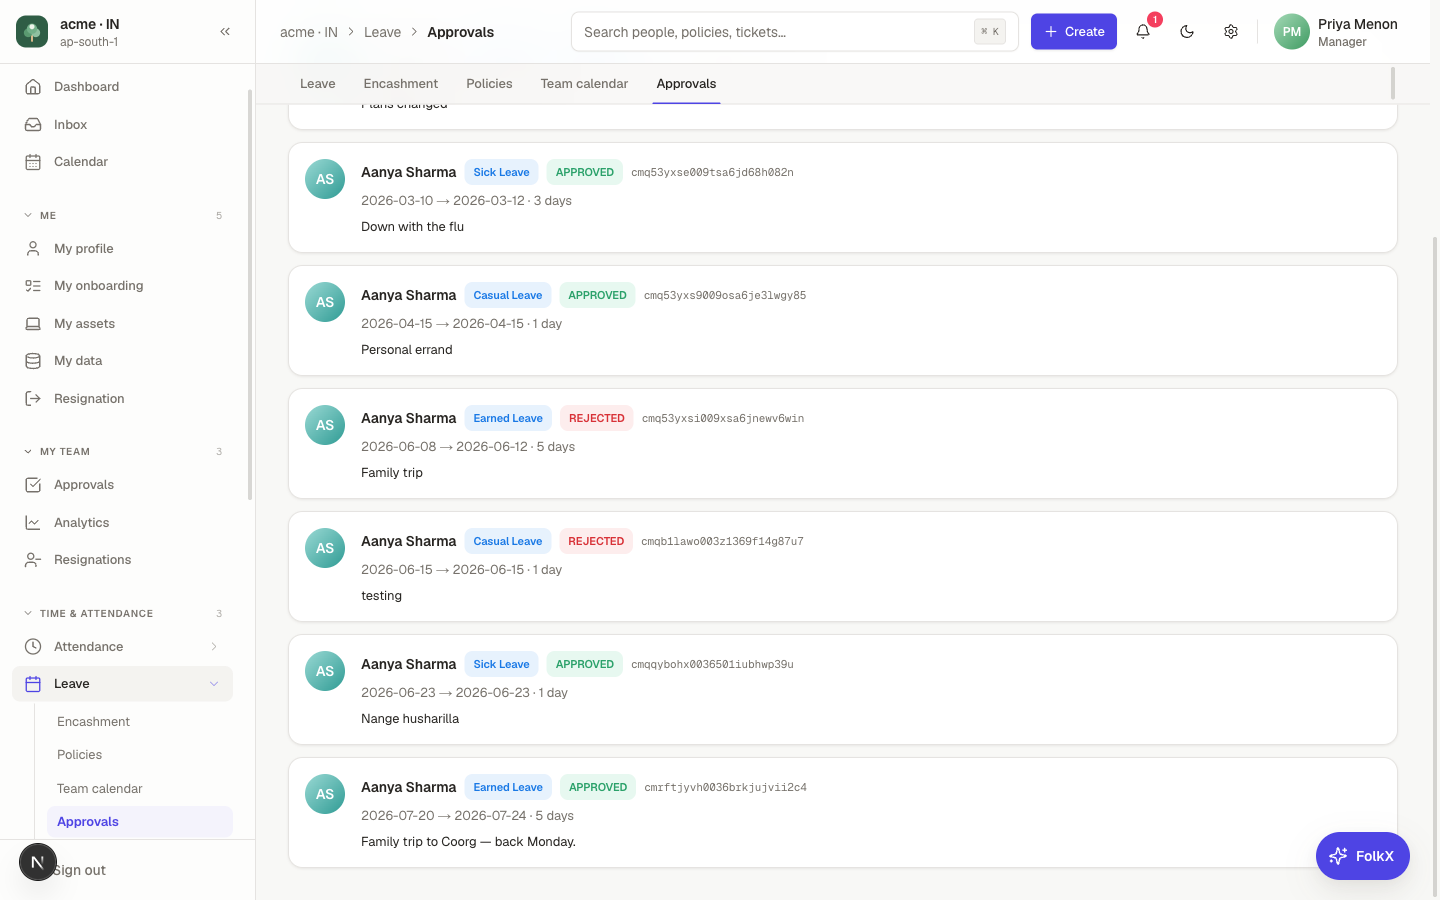The width and height of the screenshot is (1440, 900).
Task: Switch to the Team calendar tab
Action: 584,84
